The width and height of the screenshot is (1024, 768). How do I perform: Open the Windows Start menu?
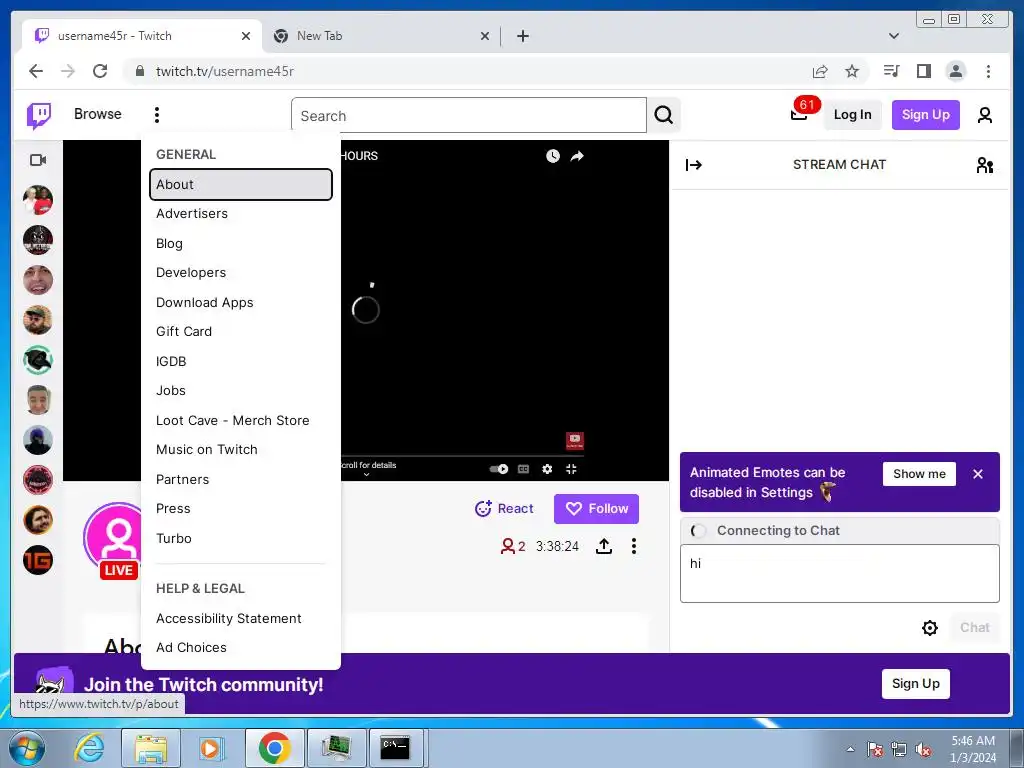(x=27, y=748)
